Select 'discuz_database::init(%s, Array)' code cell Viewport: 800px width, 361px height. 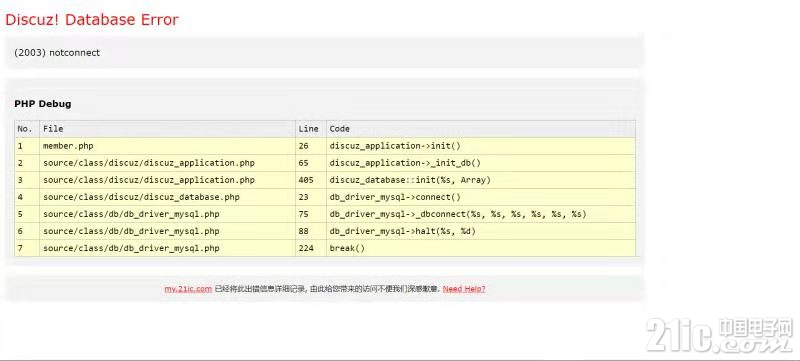481,180
